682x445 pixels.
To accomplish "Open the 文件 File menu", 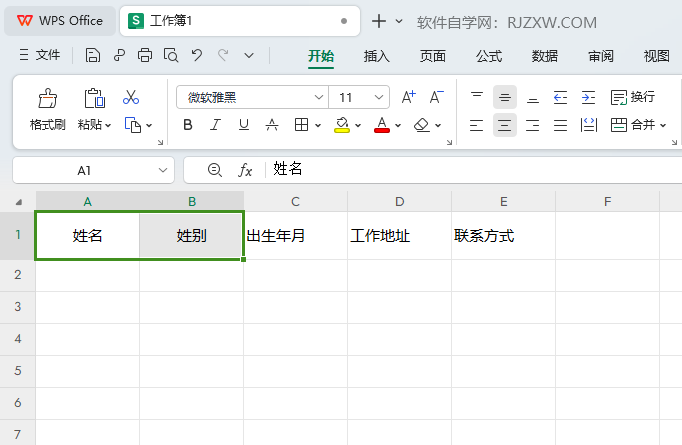I will coord(40,55).
